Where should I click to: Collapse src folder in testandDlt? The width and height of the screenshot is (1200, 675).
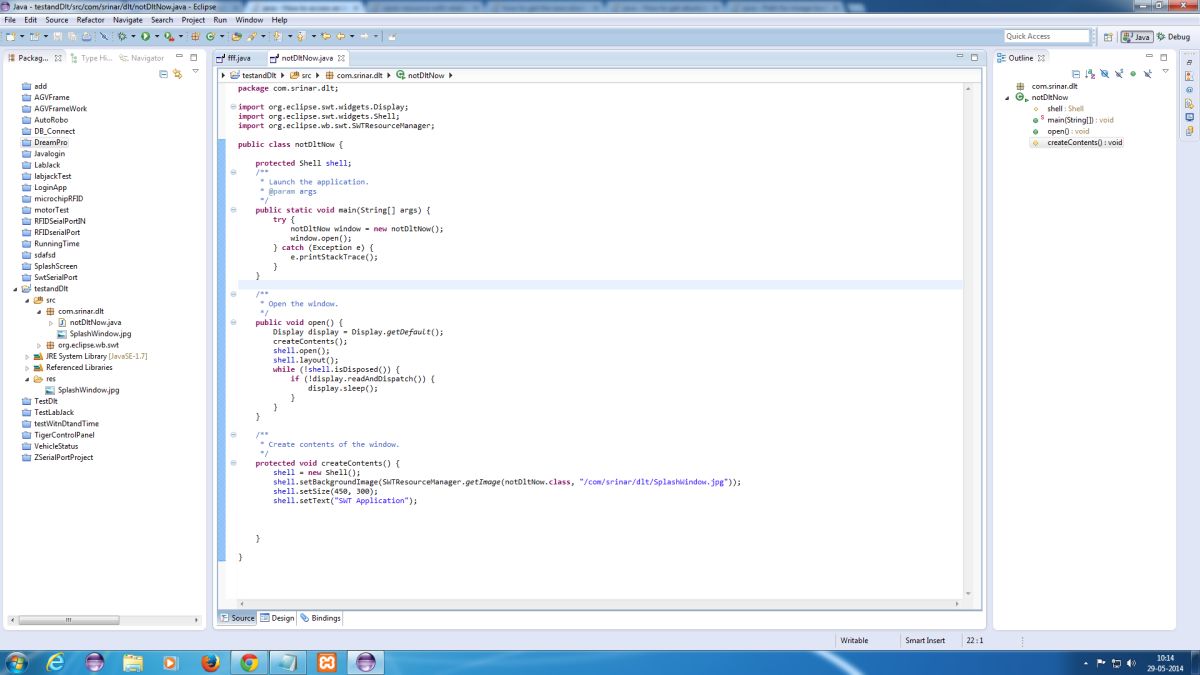(x=27, y=300)
